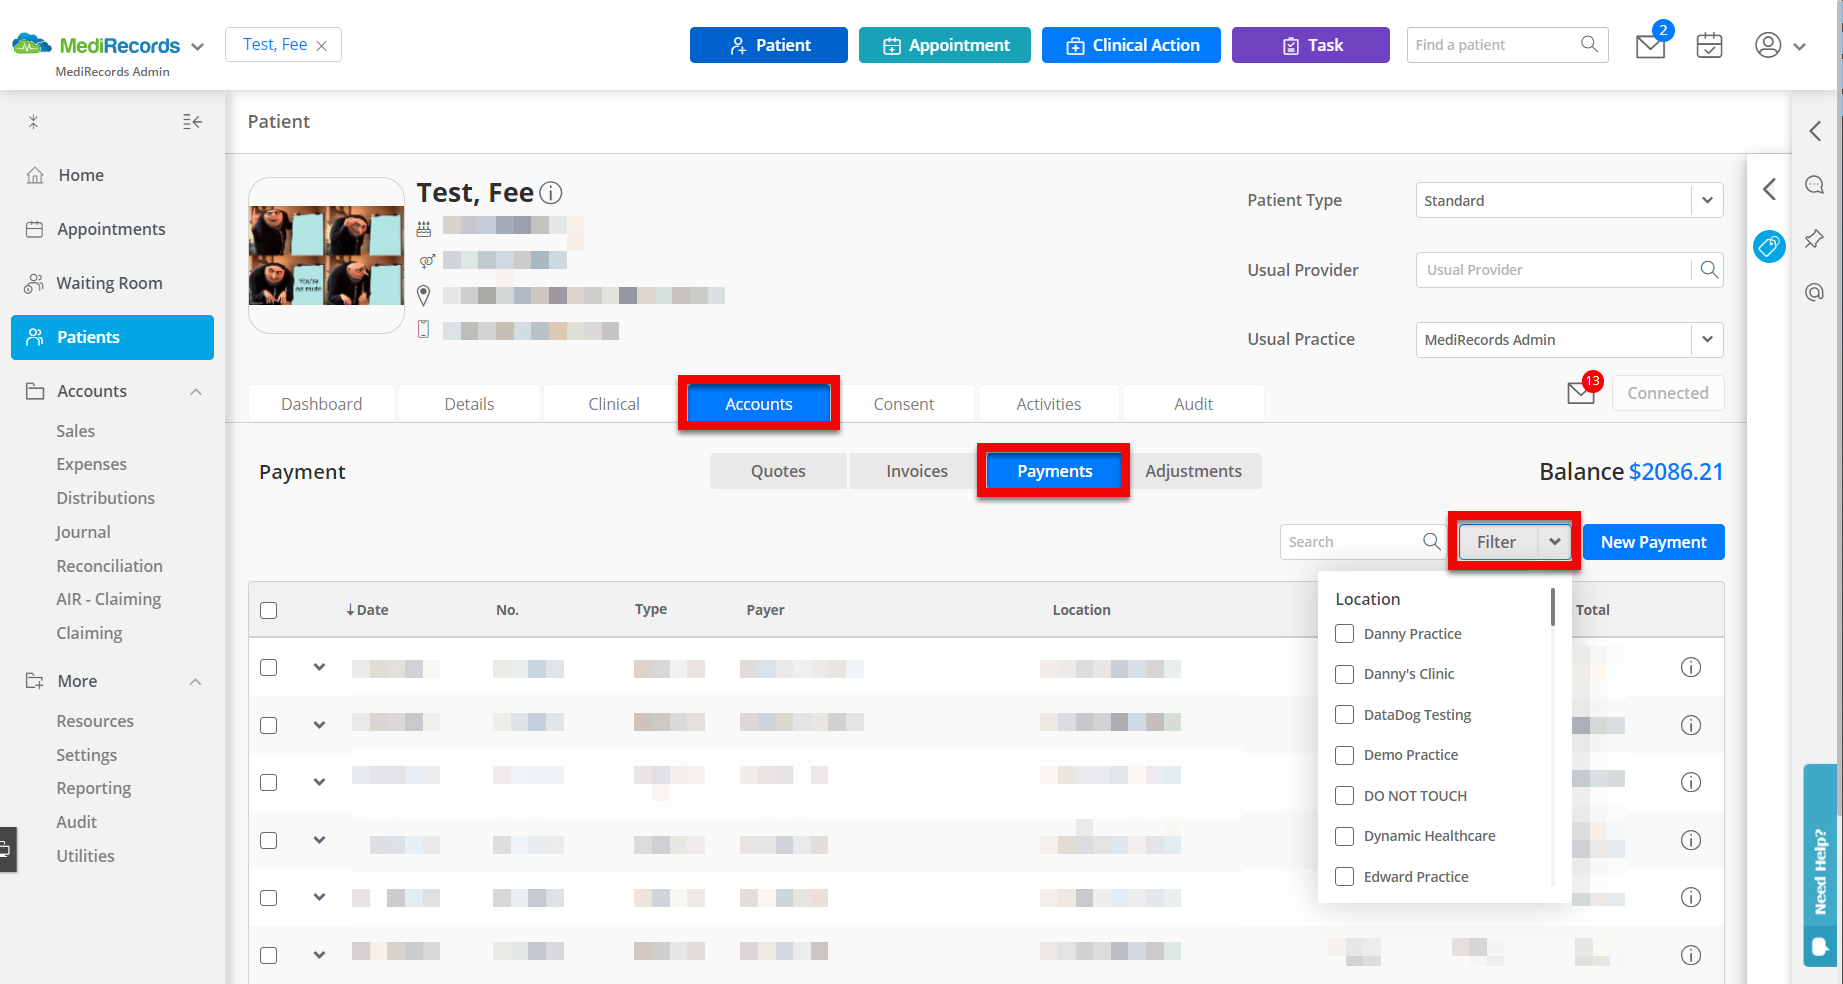Tick the select-all checkbox in table header
This screenshot has height=984, width=1843.
click(268, 610)
